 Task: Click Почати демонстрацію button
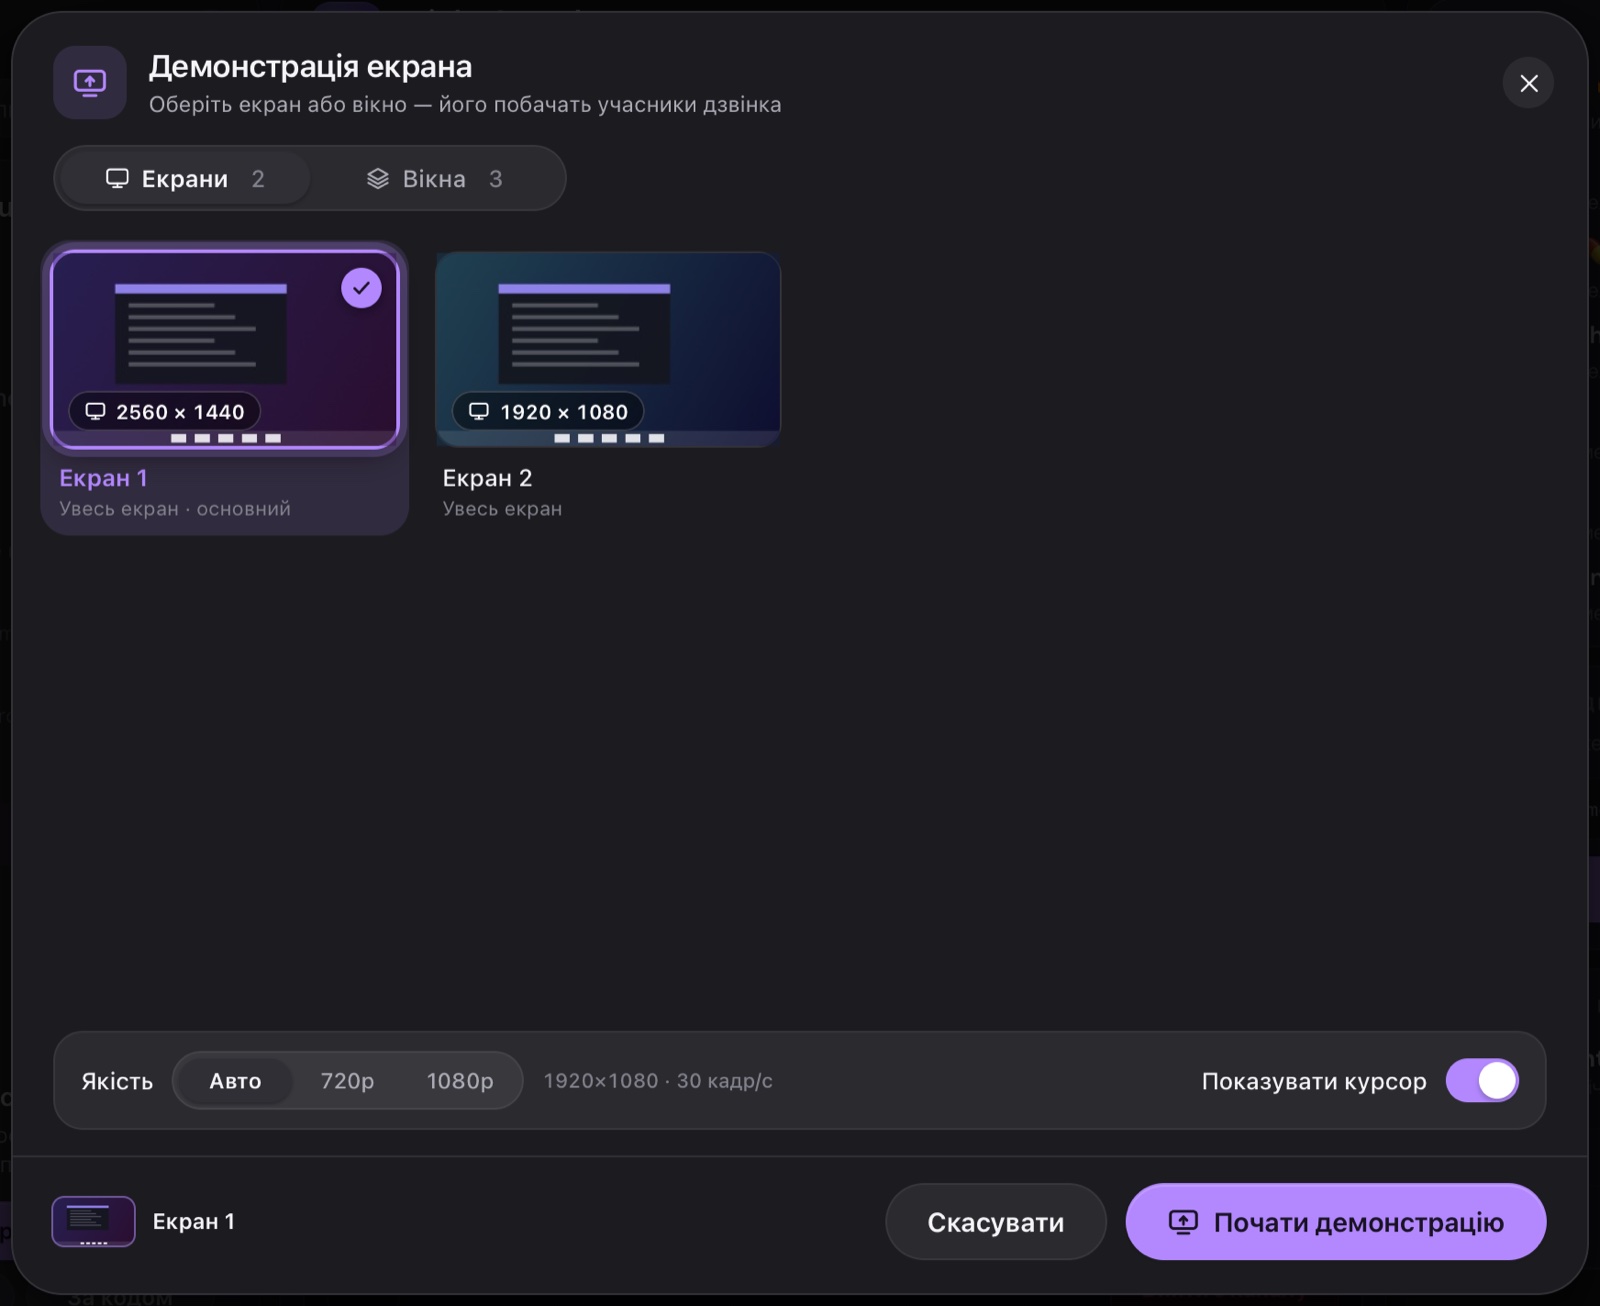(x=1336, y=1222)
